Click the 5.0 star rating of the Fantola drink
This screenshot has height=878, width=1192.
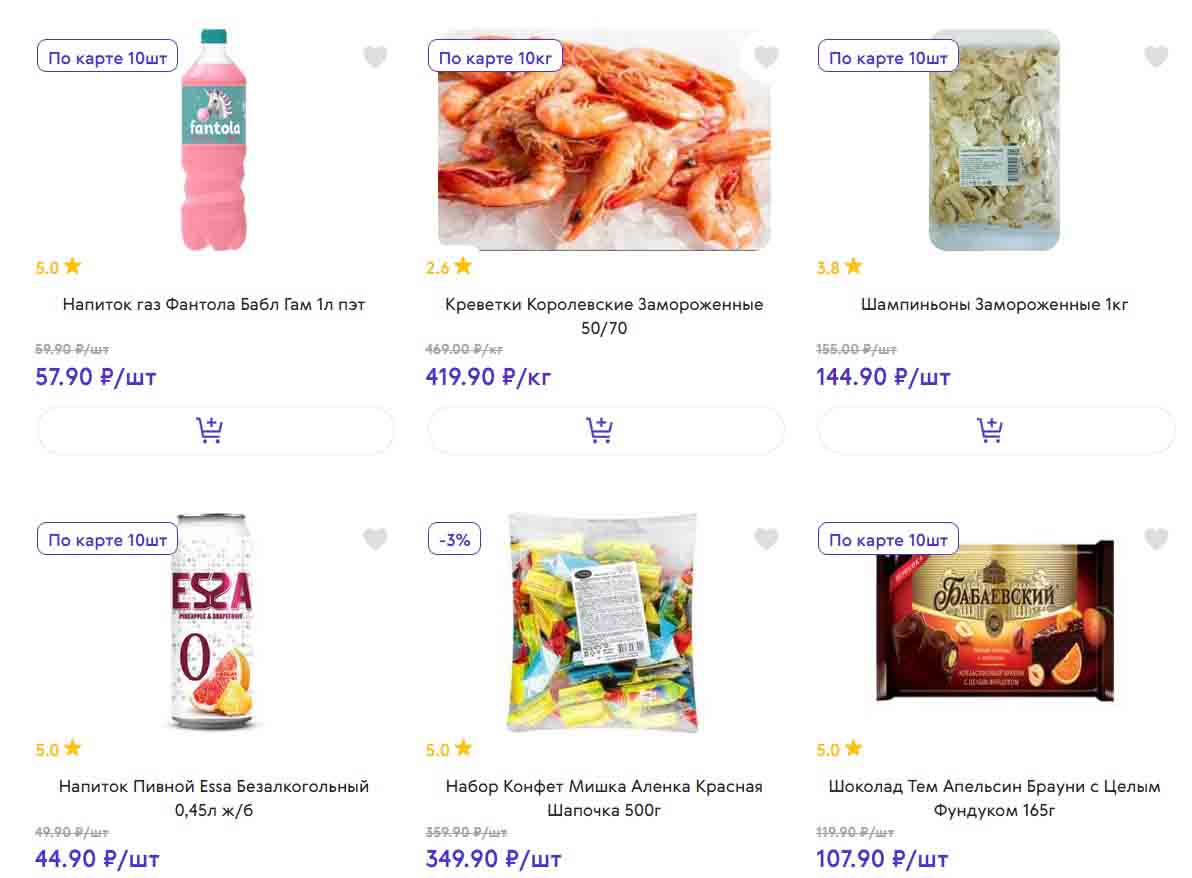tap(58, 267)
